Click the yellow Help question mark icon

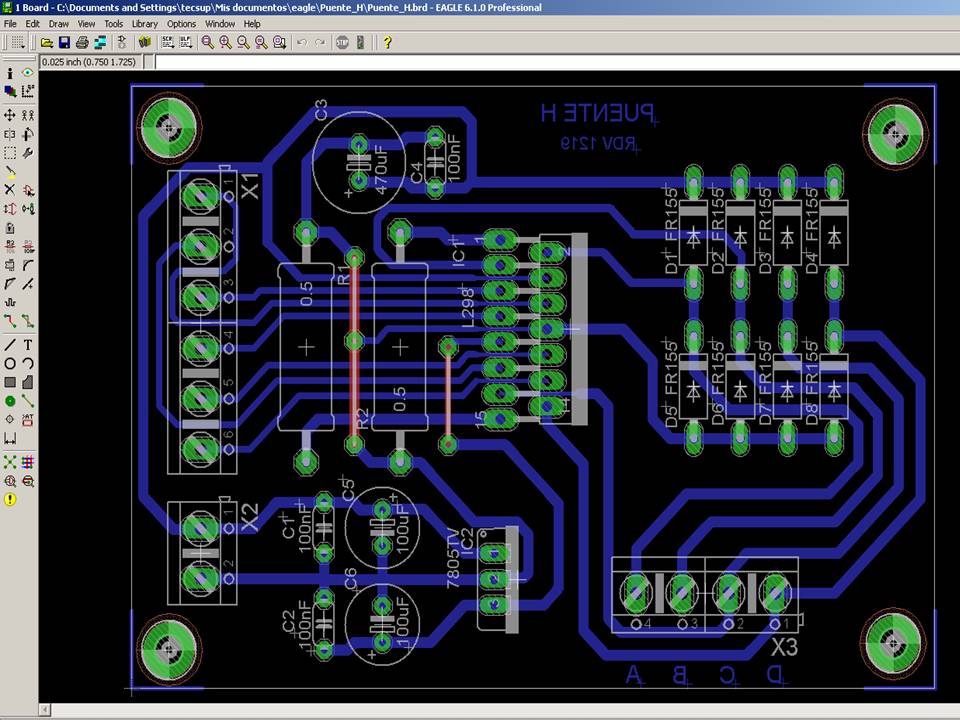(x=387, y=42)
